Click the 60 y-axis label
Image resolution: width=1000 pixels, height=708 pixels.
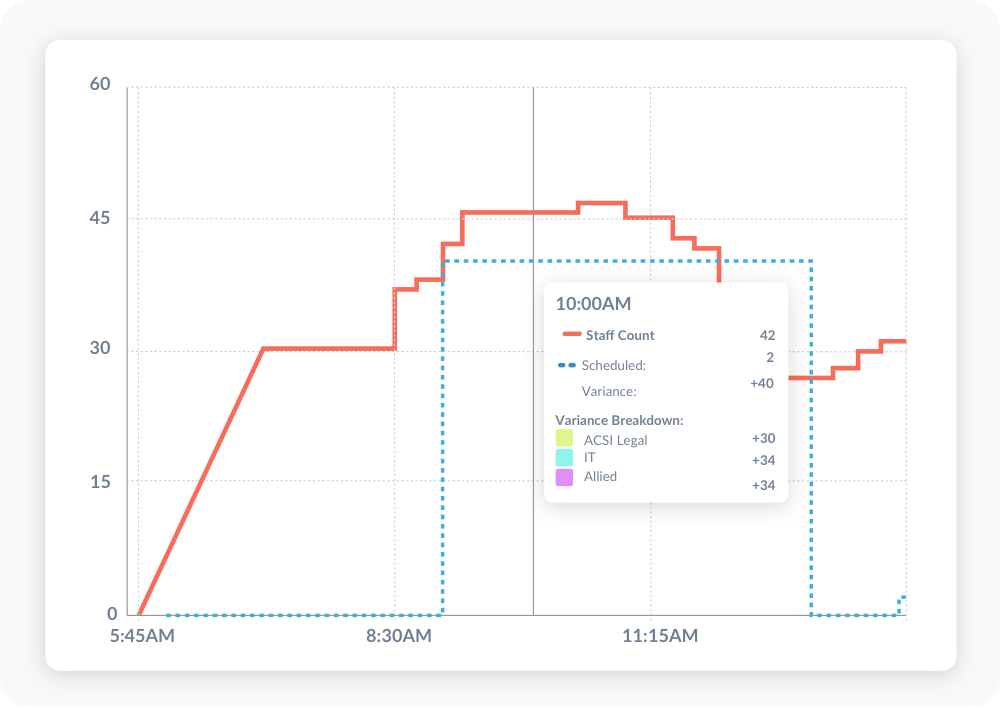coord(100,84)
